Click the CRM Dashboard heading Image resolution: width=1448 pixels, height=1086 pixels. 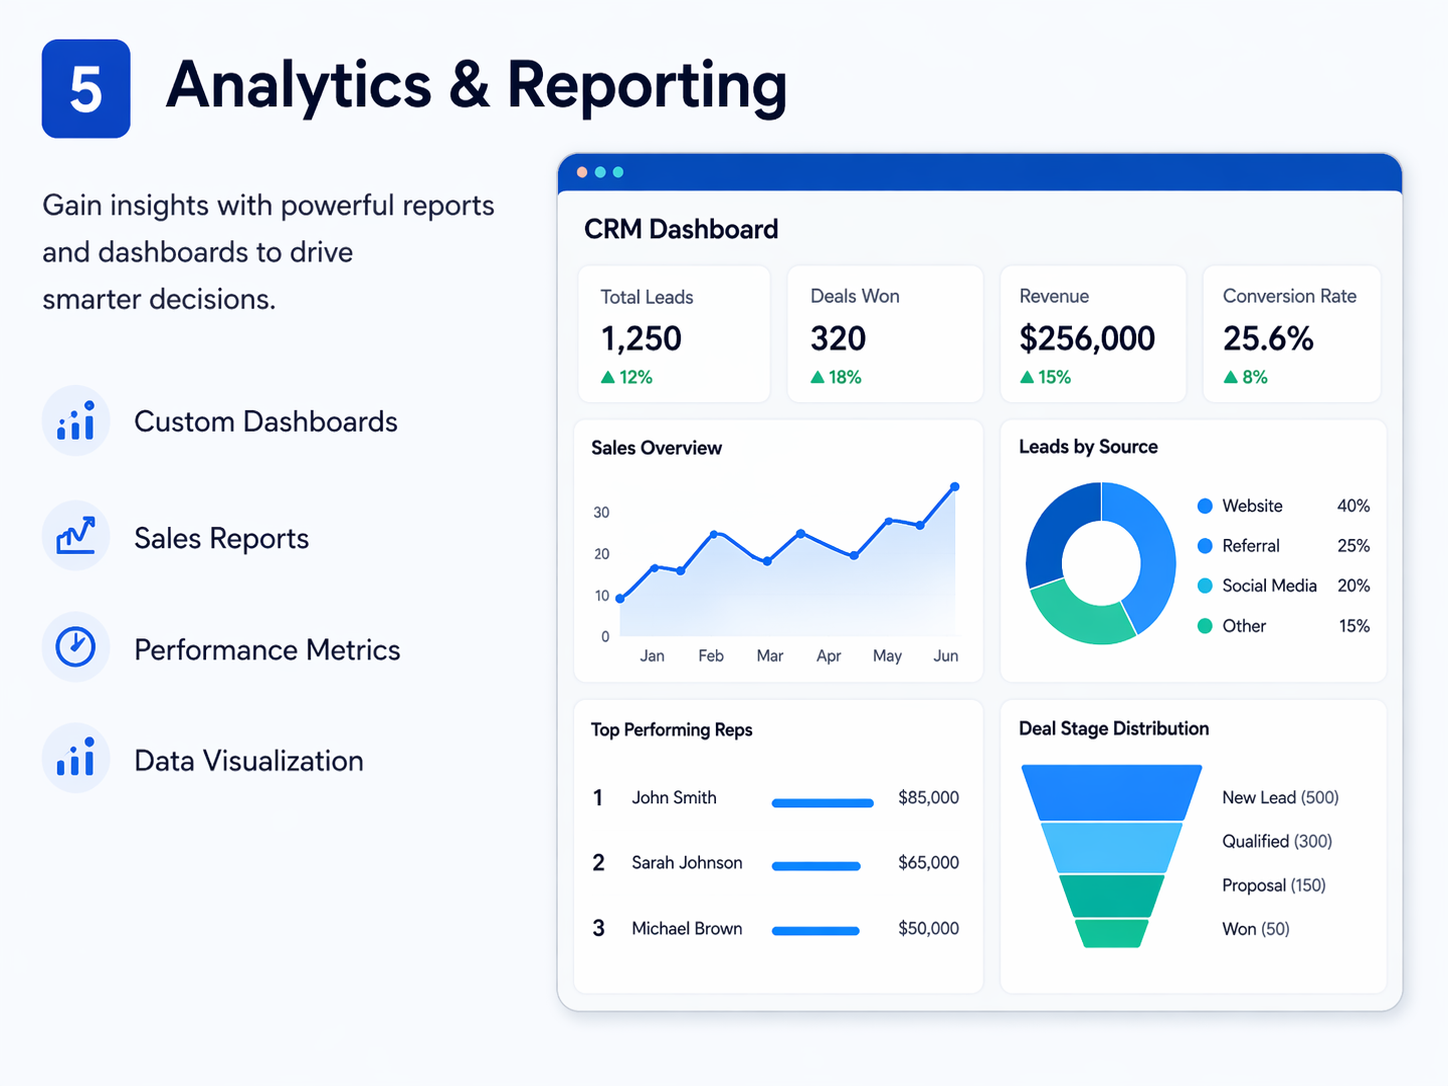click(681, 229)
